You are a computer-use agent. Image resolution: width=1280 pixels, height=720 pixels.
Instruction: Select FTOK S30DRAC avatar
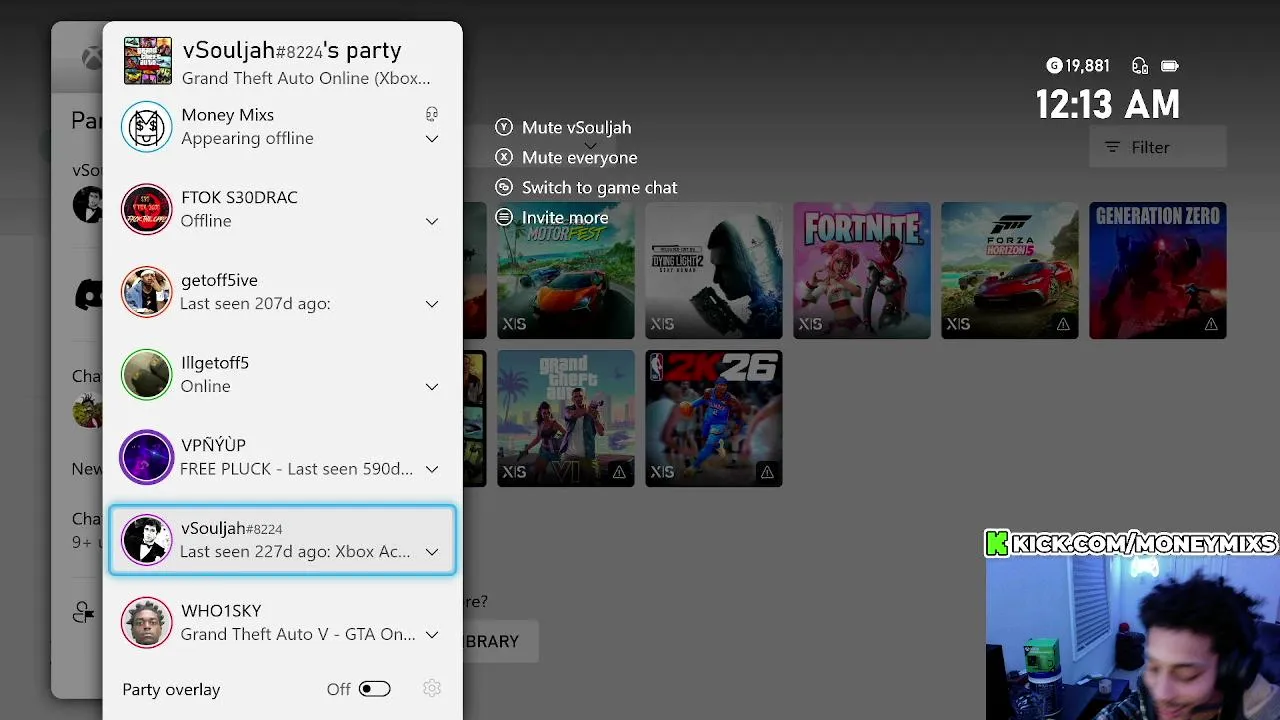tap(147, 209)
